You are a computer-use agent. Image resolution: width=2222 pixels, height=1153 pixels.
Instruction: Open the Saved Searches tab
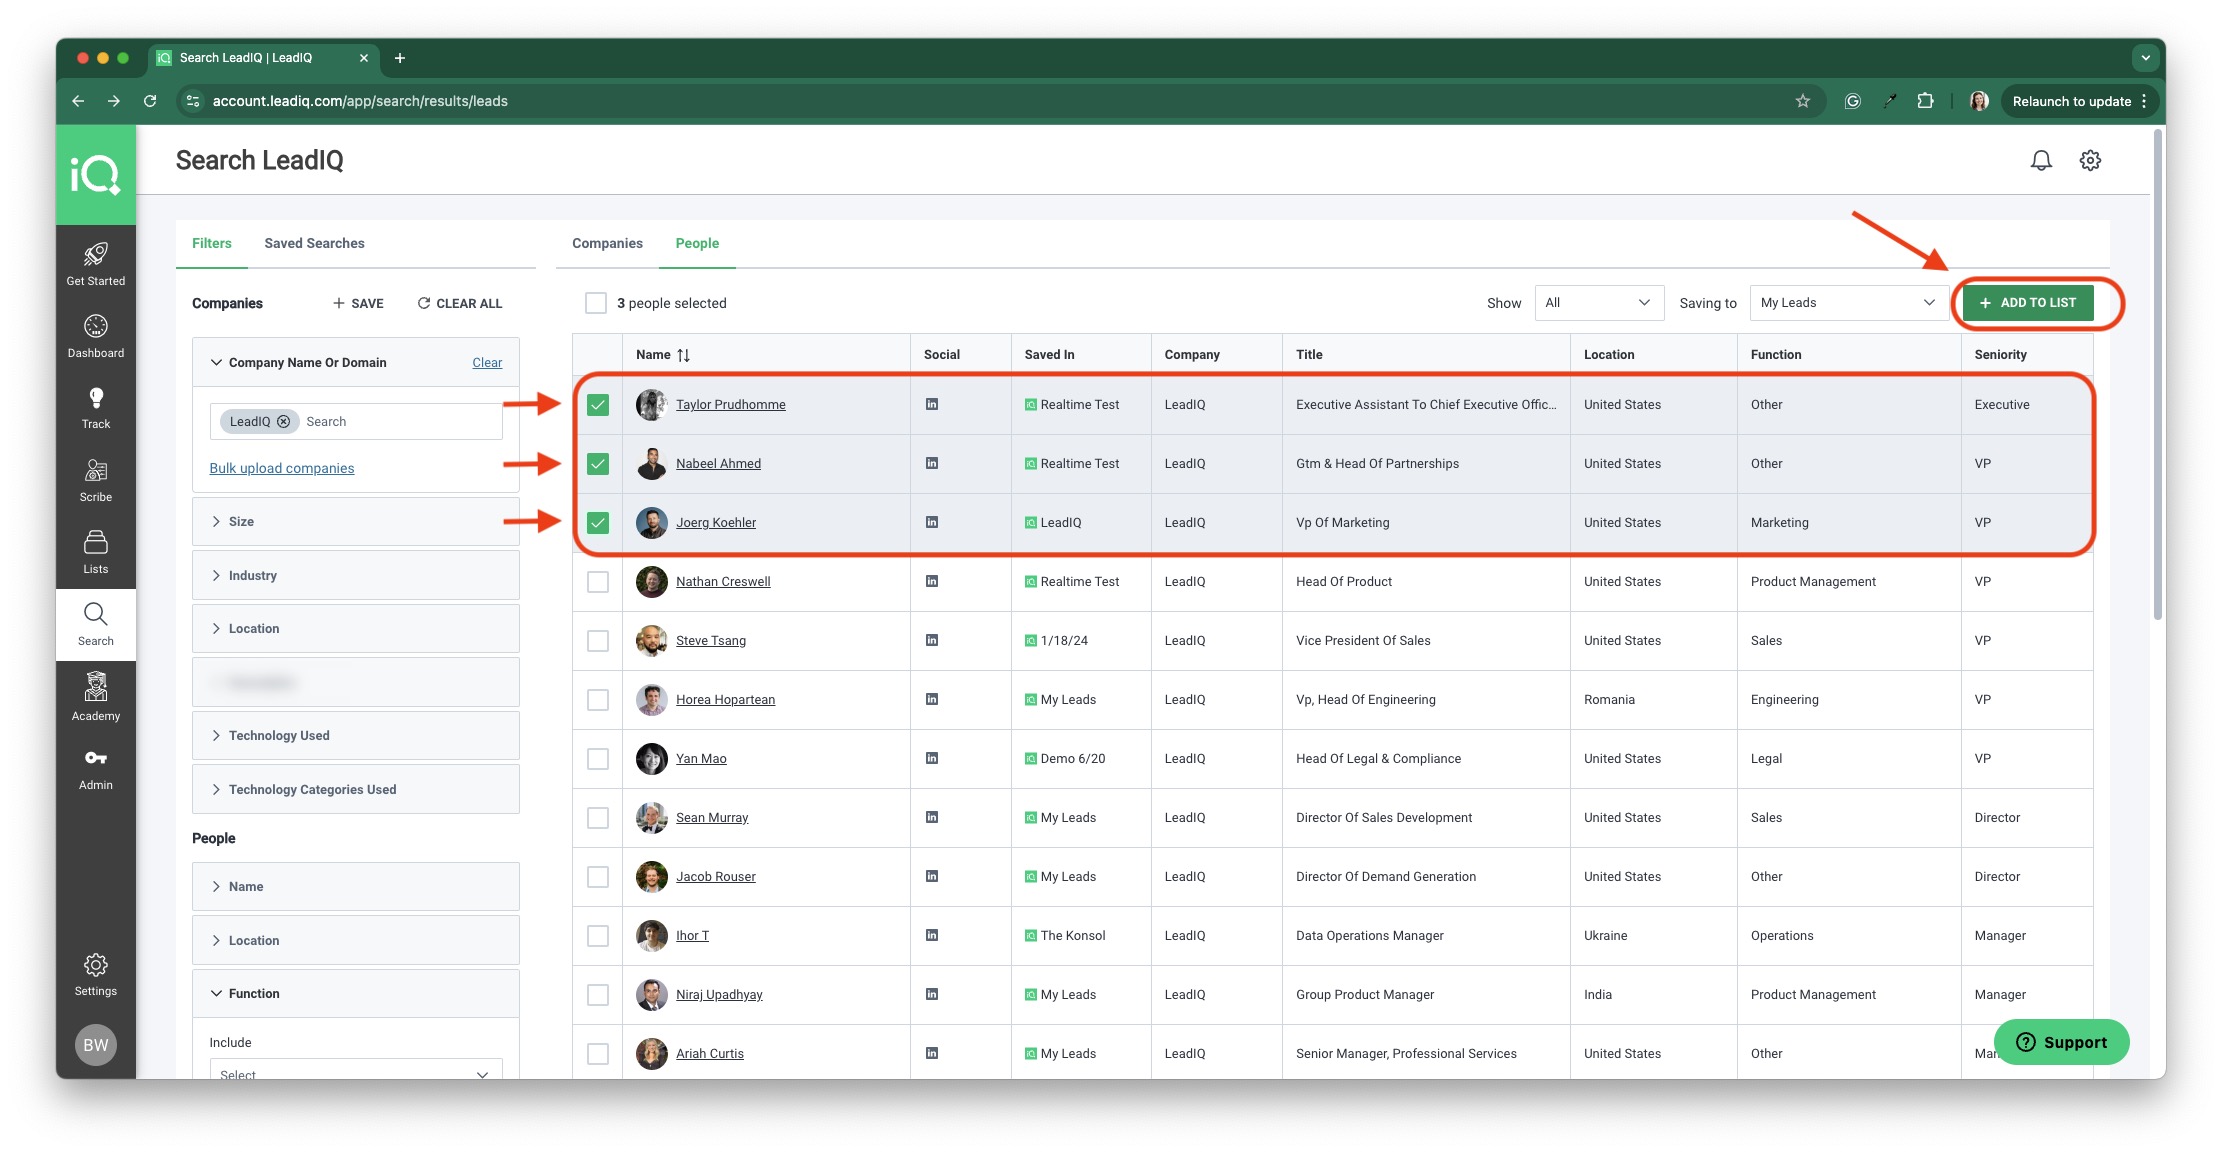click(x=314, y=243)
